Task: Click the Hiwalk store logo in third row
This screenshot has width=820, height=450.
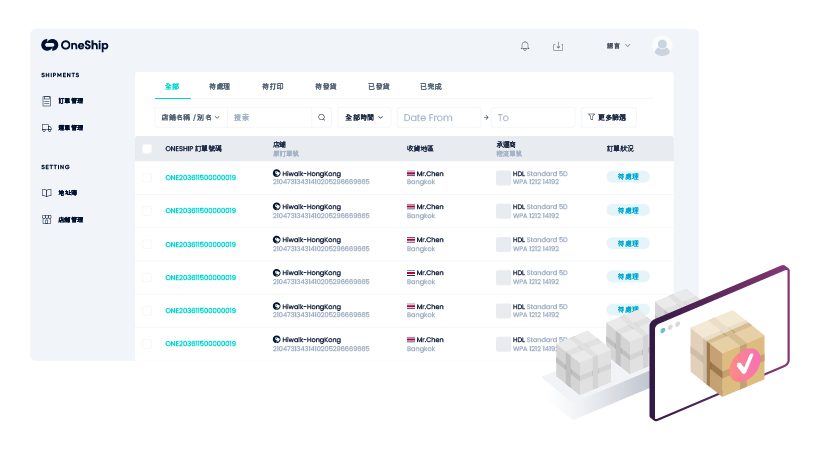Action: tap(277, 239)
